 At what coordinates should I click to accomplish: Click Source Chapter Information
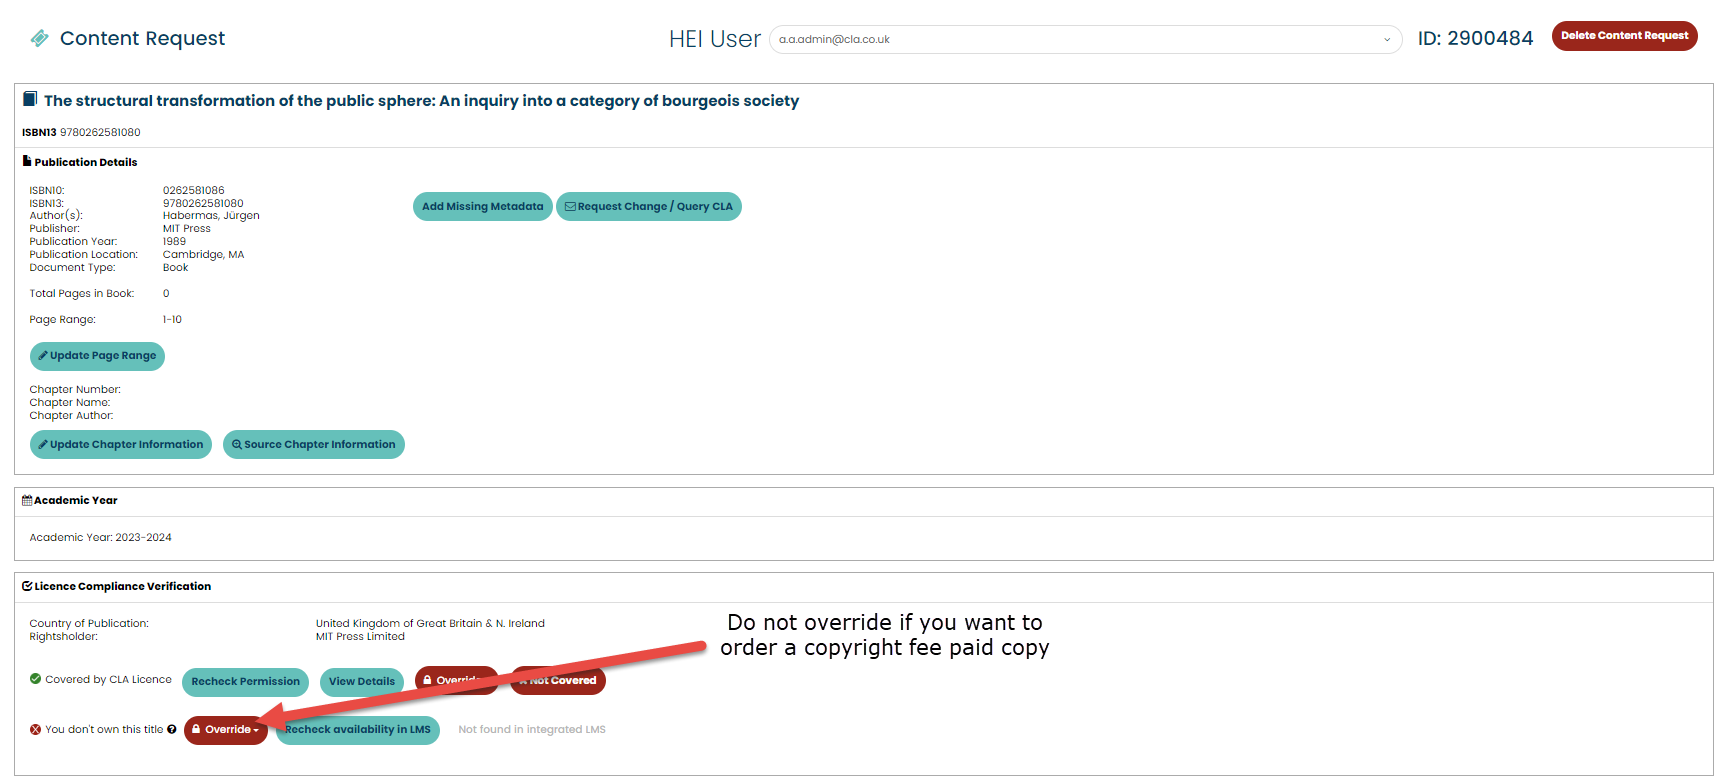pyautogui.click(x=313, y=445)
